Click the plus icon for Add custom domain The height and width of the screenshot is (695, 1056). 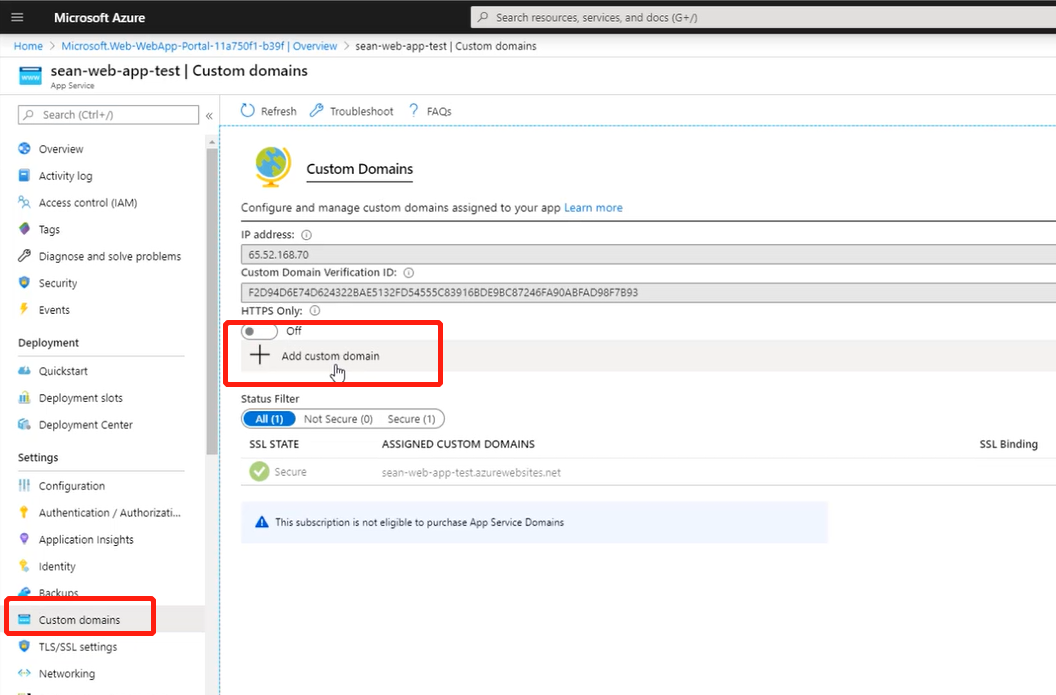tap(259, 355)
